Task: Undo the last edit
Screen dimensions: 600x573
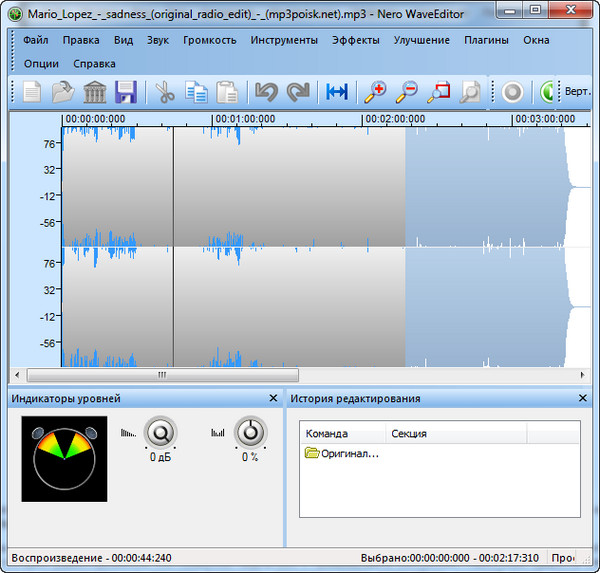Action: [266, 93]
